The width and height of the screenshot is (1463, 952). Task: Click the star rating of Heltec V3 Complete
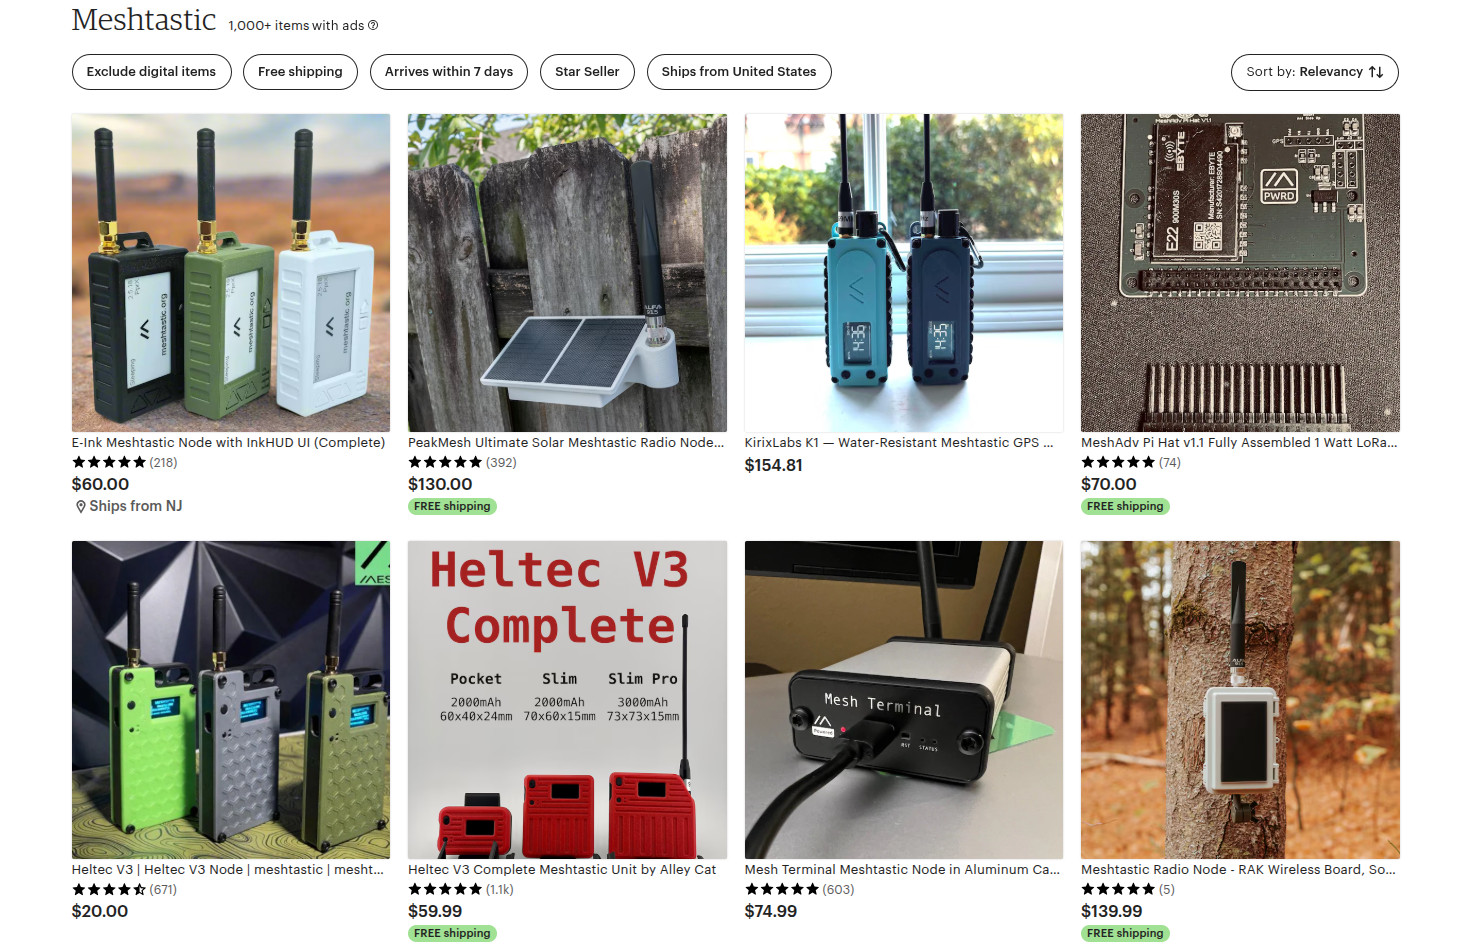(445, 889)
